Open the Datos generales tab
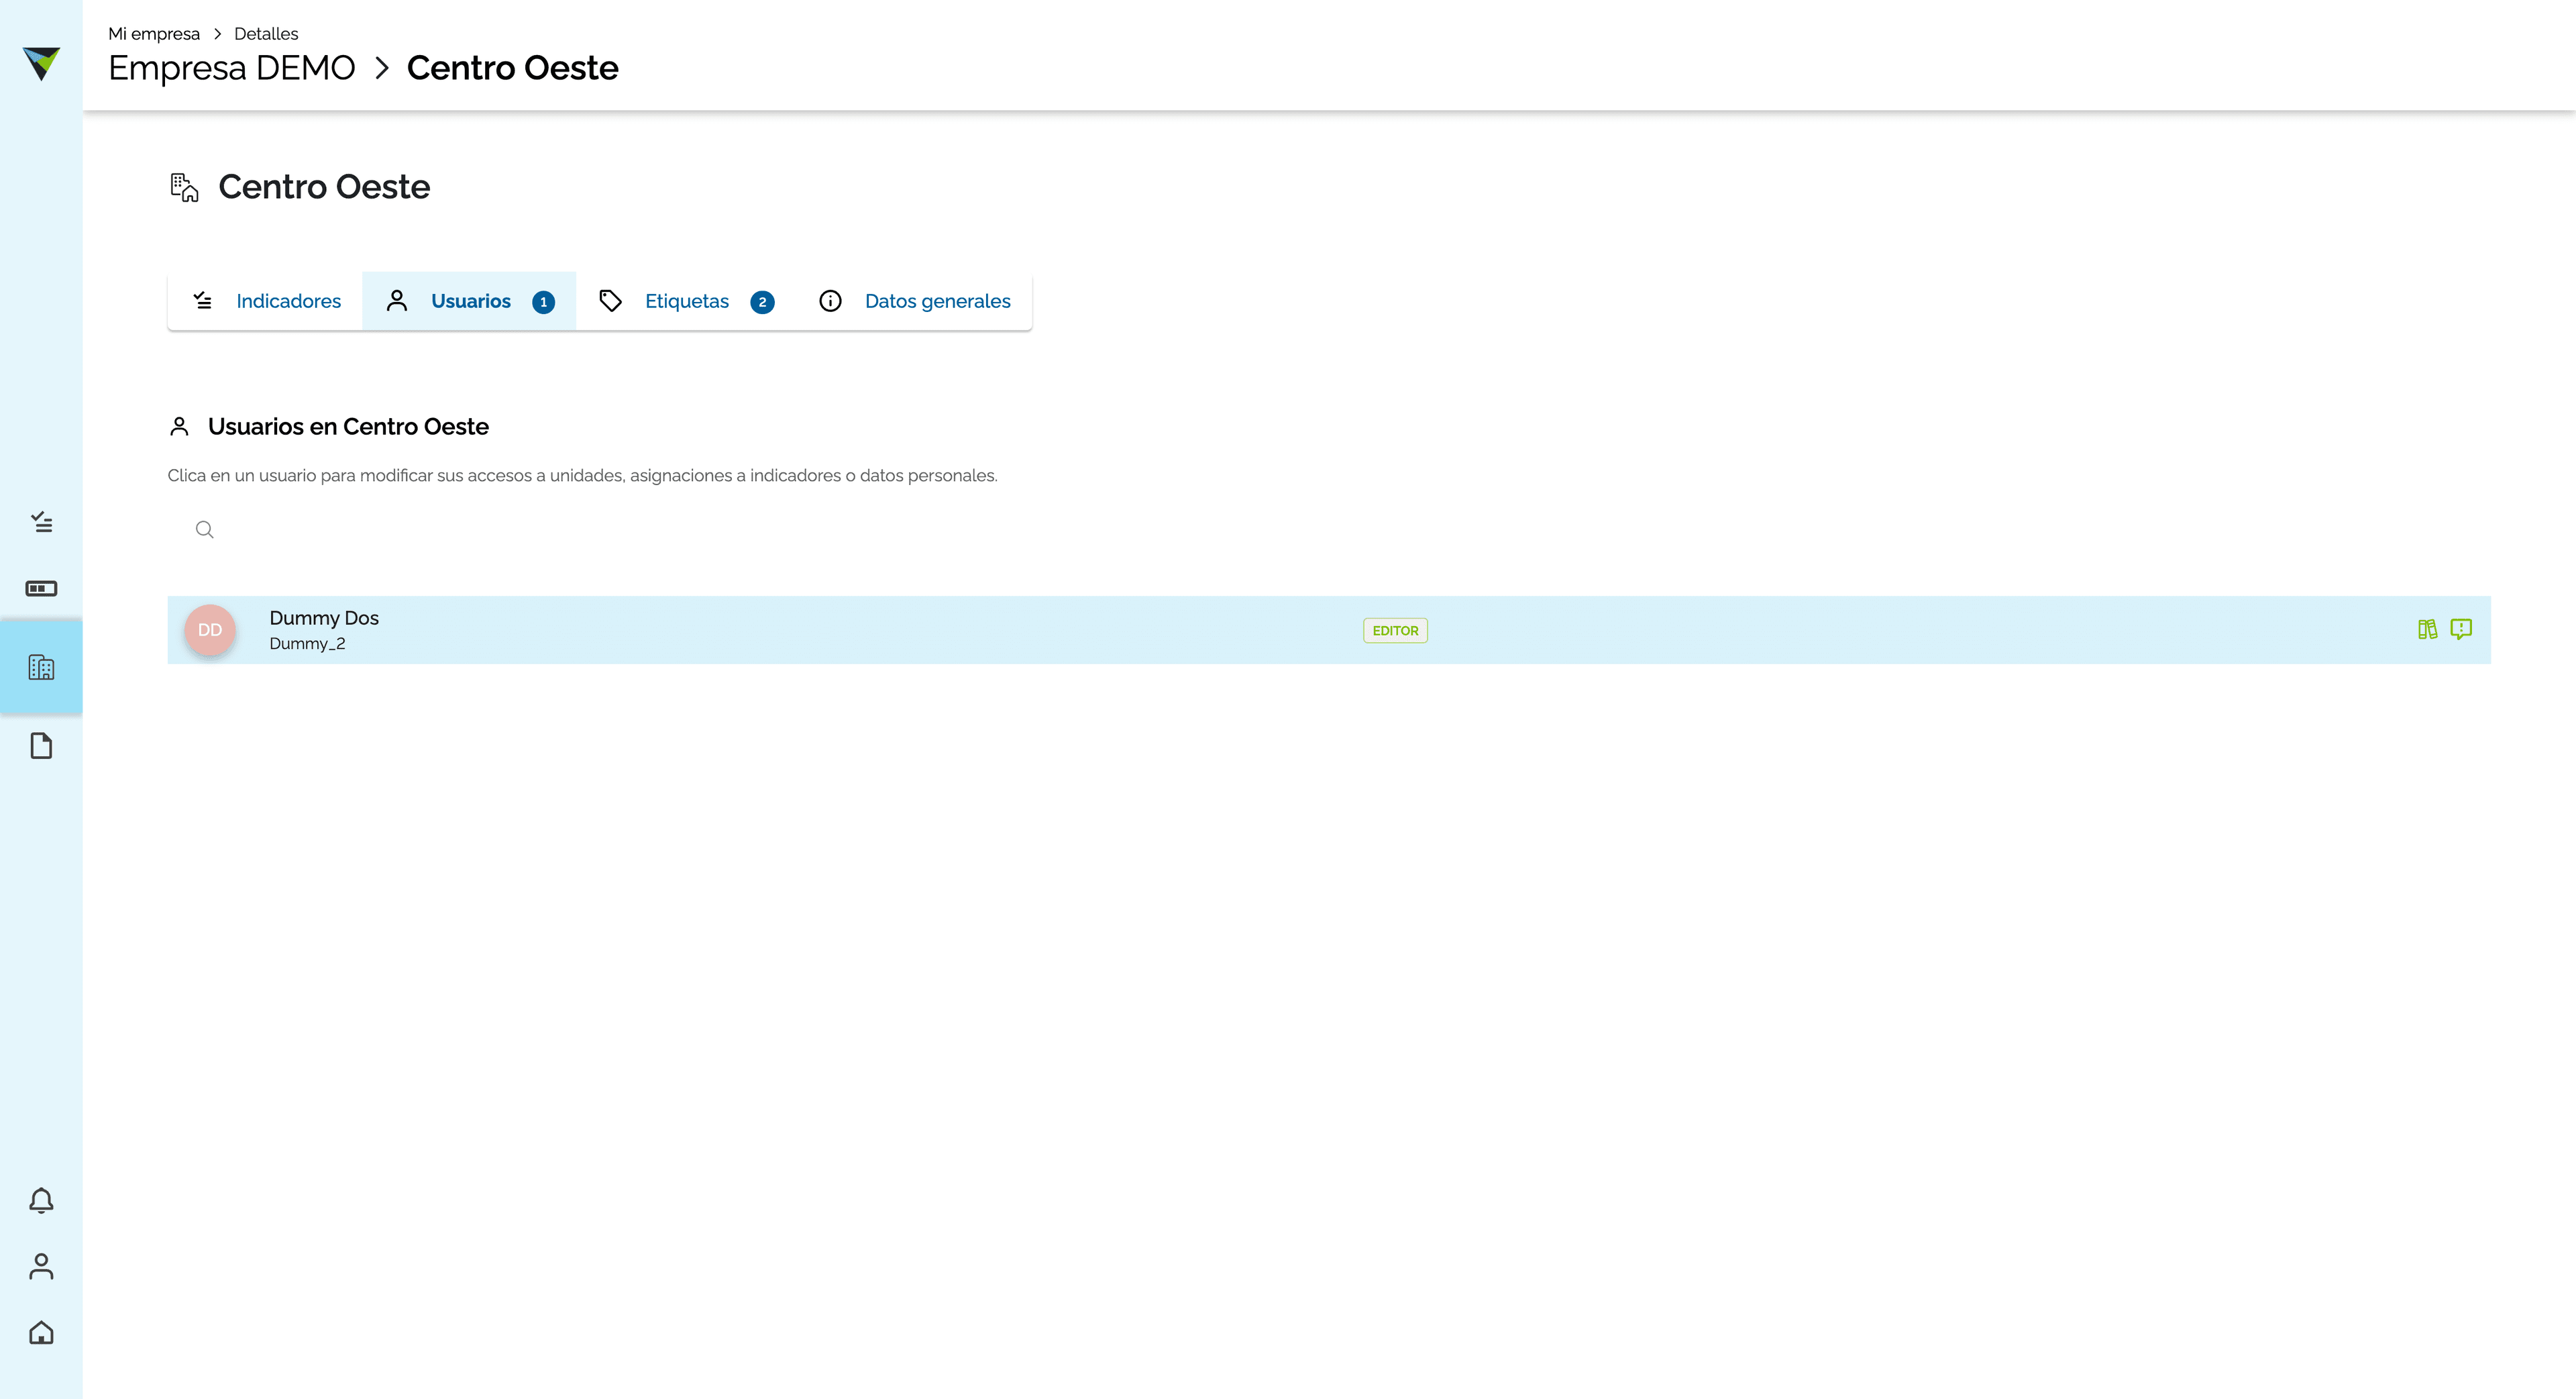The image size is (2576, 1399). [914, 301]
